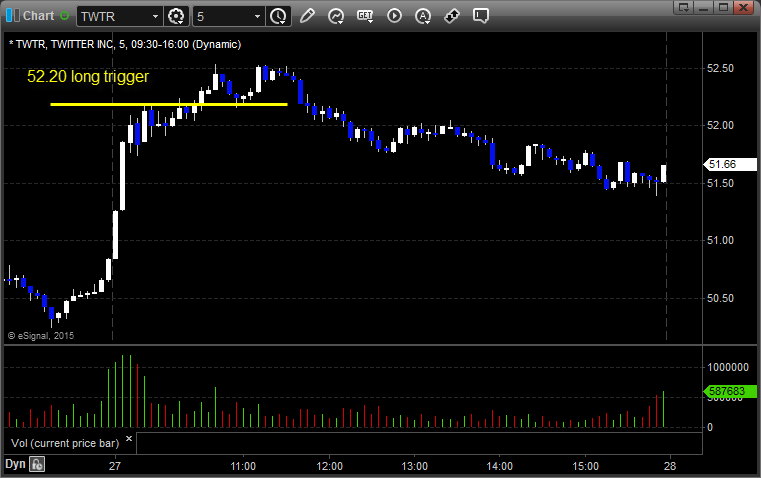
Task: Click the 14:00 time axis label
Action: point(499,466)
